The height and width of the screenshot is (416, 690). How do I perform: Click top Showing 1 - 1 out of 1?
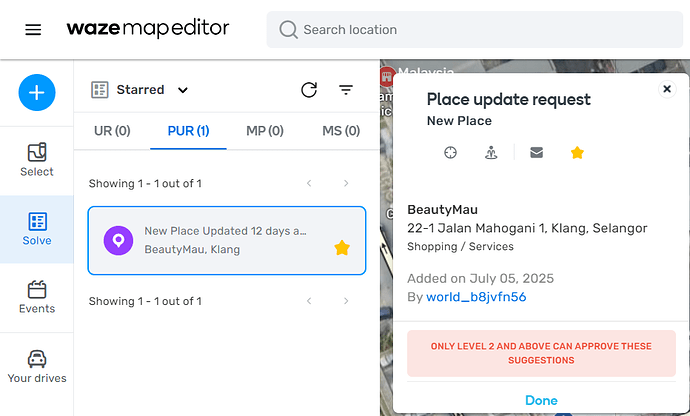tap(145, 184)
